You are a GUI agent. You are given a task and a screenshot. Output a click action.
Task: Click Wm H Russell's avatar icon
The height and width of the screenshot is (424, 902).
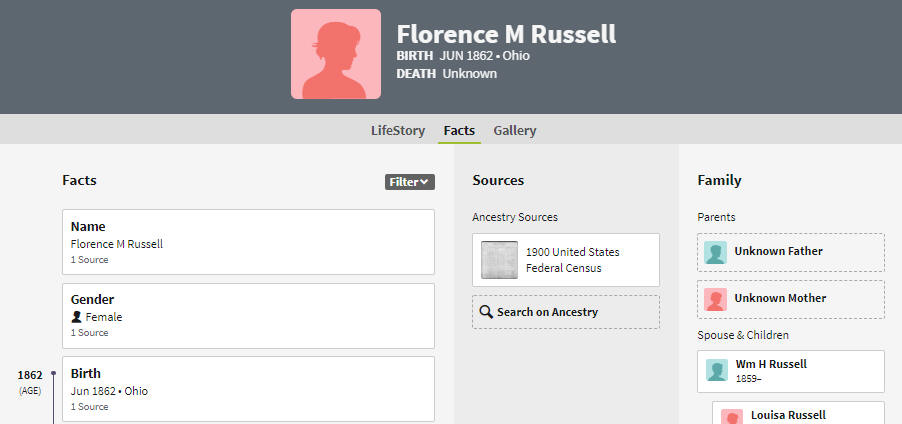point(717,370)
